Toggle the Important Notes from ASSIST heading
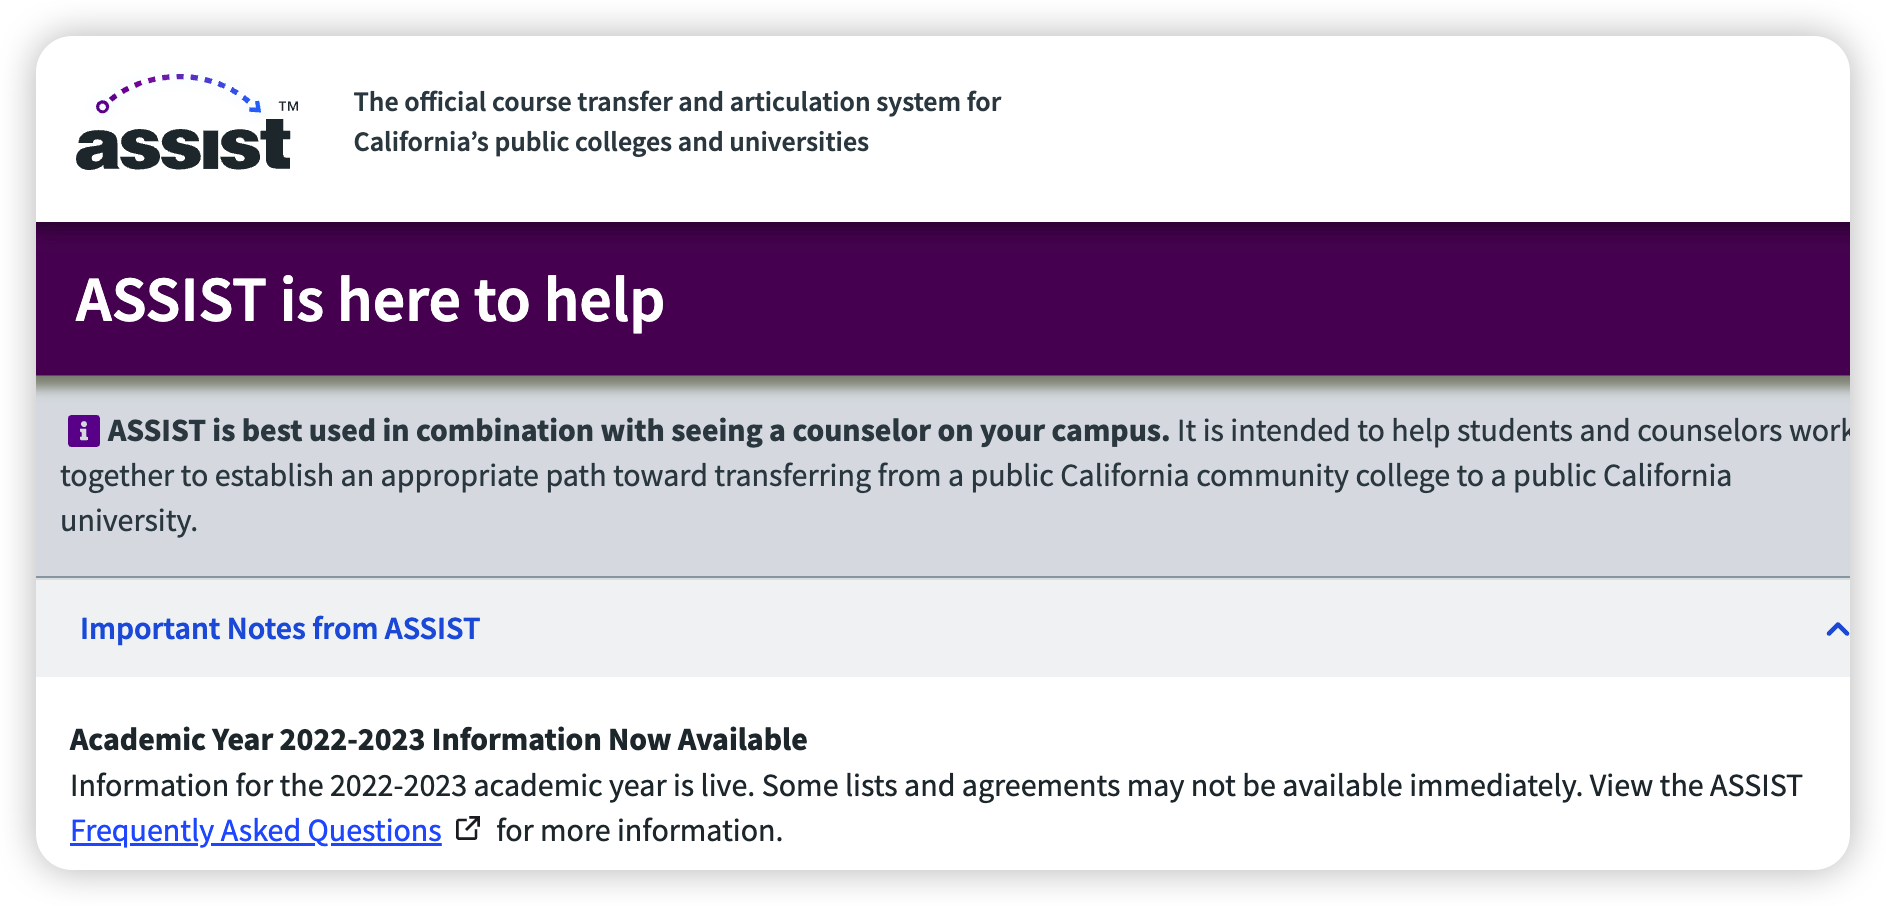The image size is (1886, 906). tap(280, 628)
